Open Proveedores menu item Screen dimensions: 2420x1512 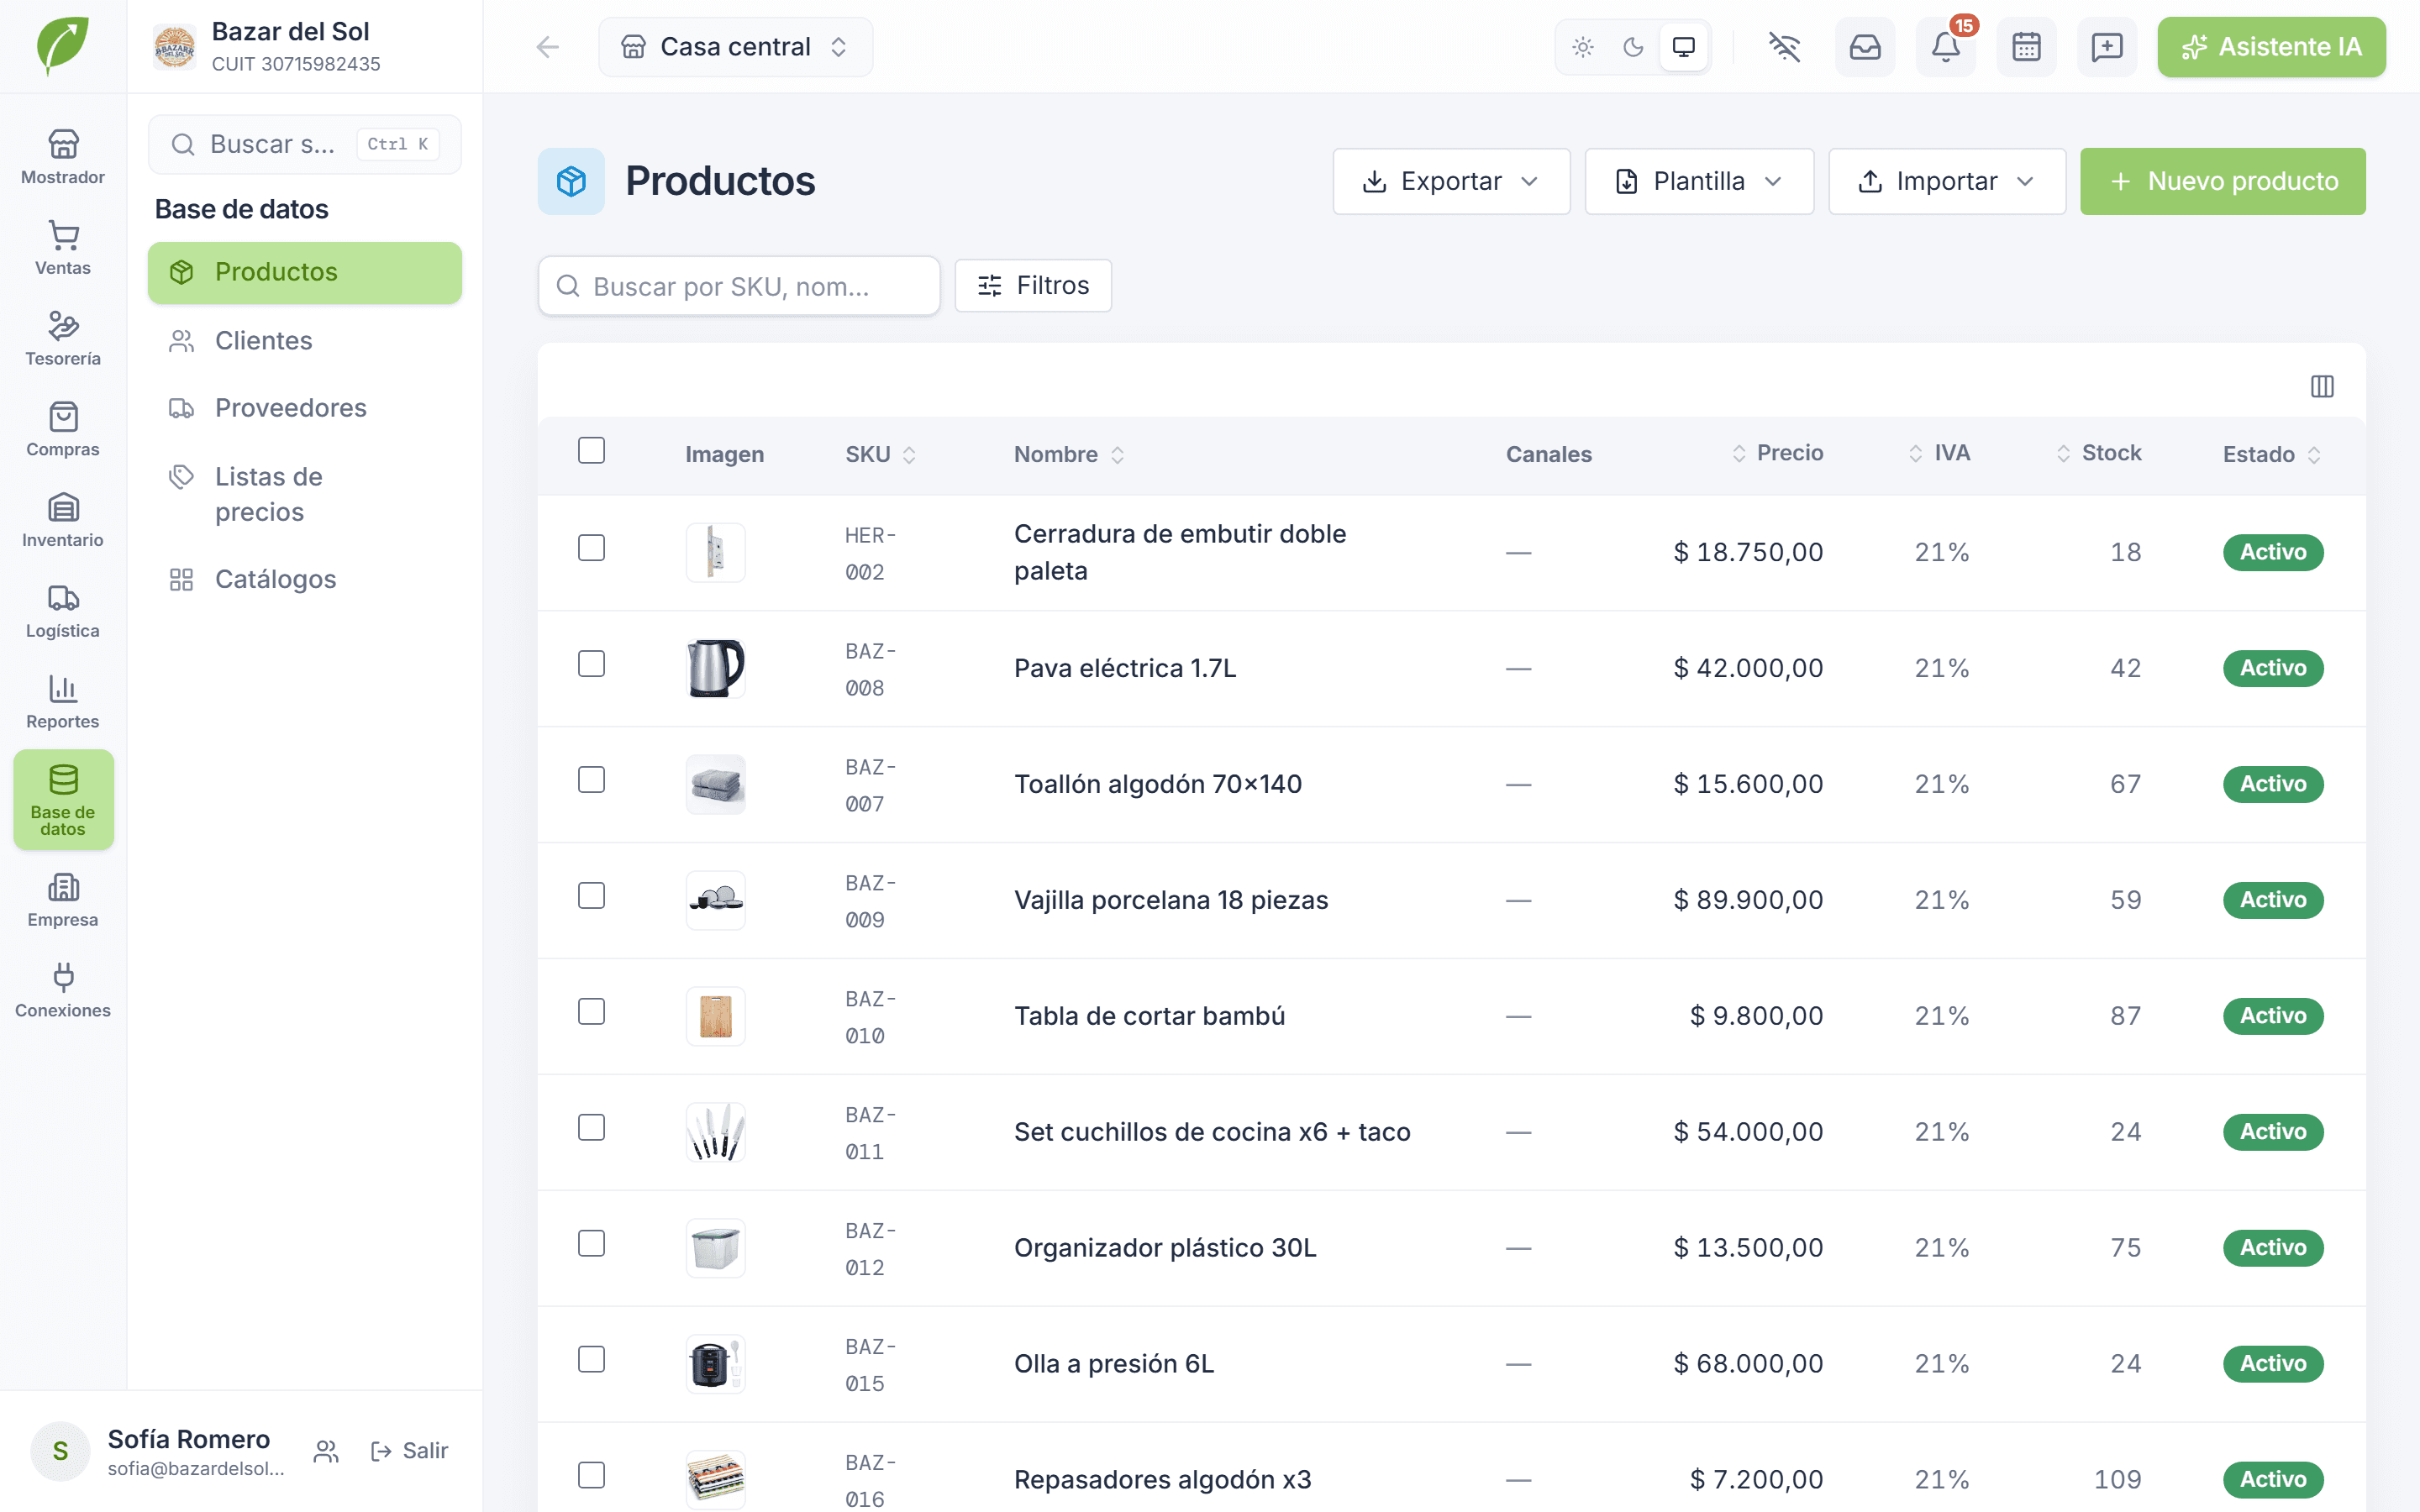304,408
